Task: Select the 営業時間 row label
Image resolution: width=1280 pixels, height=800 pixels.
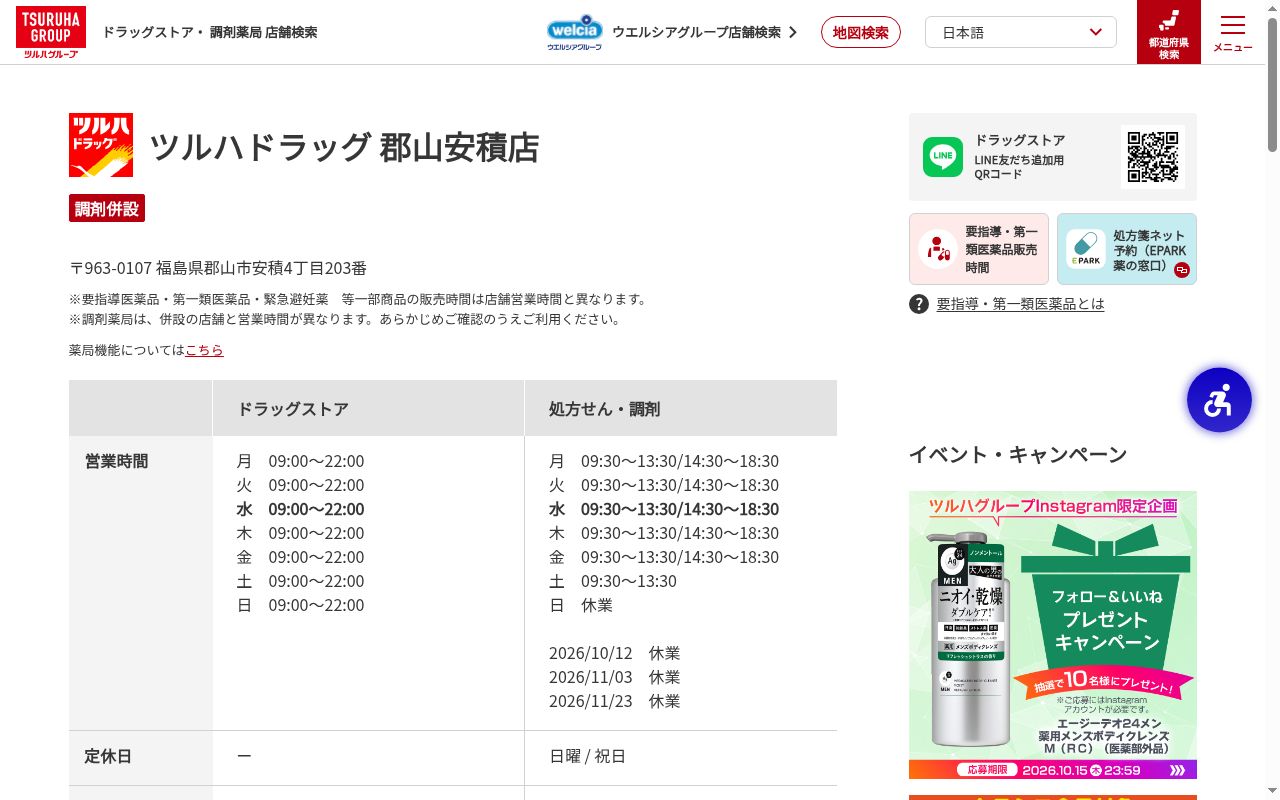Action: coord(116,461)
